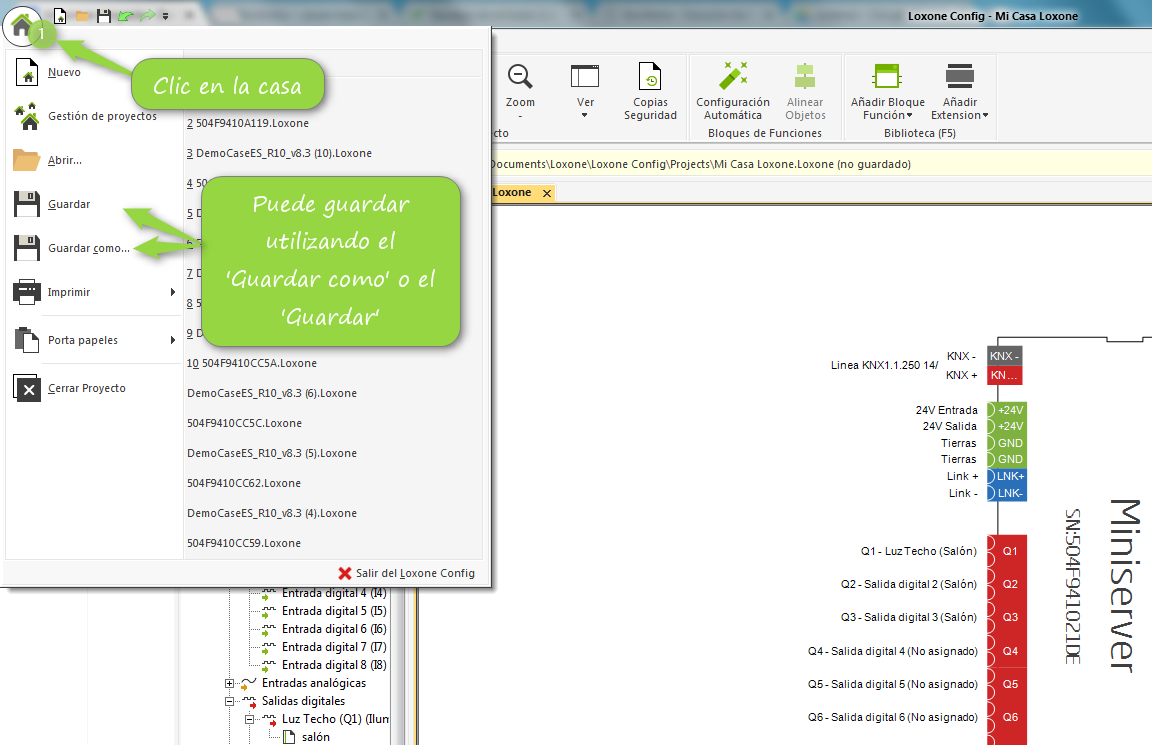Choose Cerrar Proyecto from the menu

point(86,388)
